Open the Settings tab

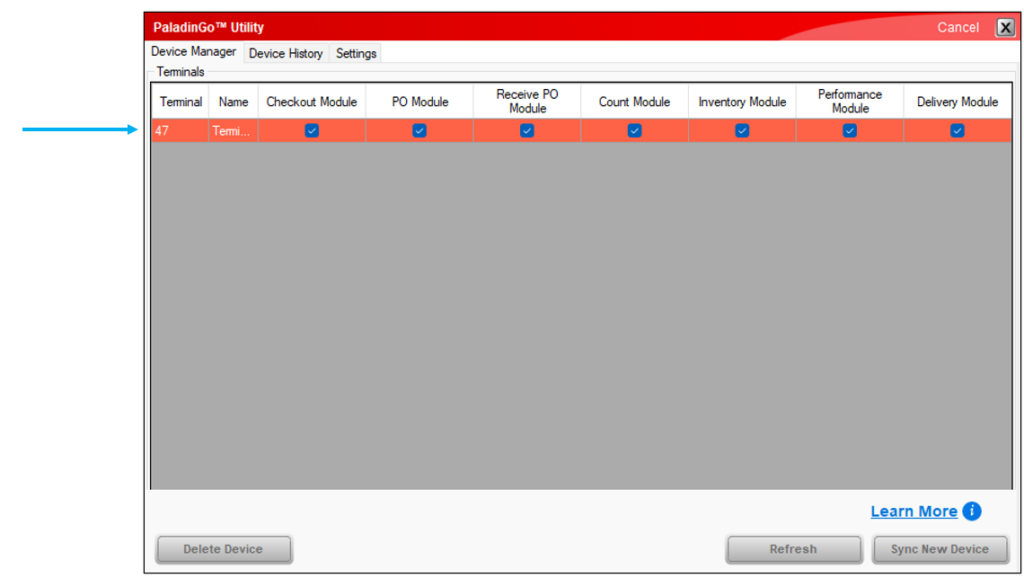coord(356,53)
